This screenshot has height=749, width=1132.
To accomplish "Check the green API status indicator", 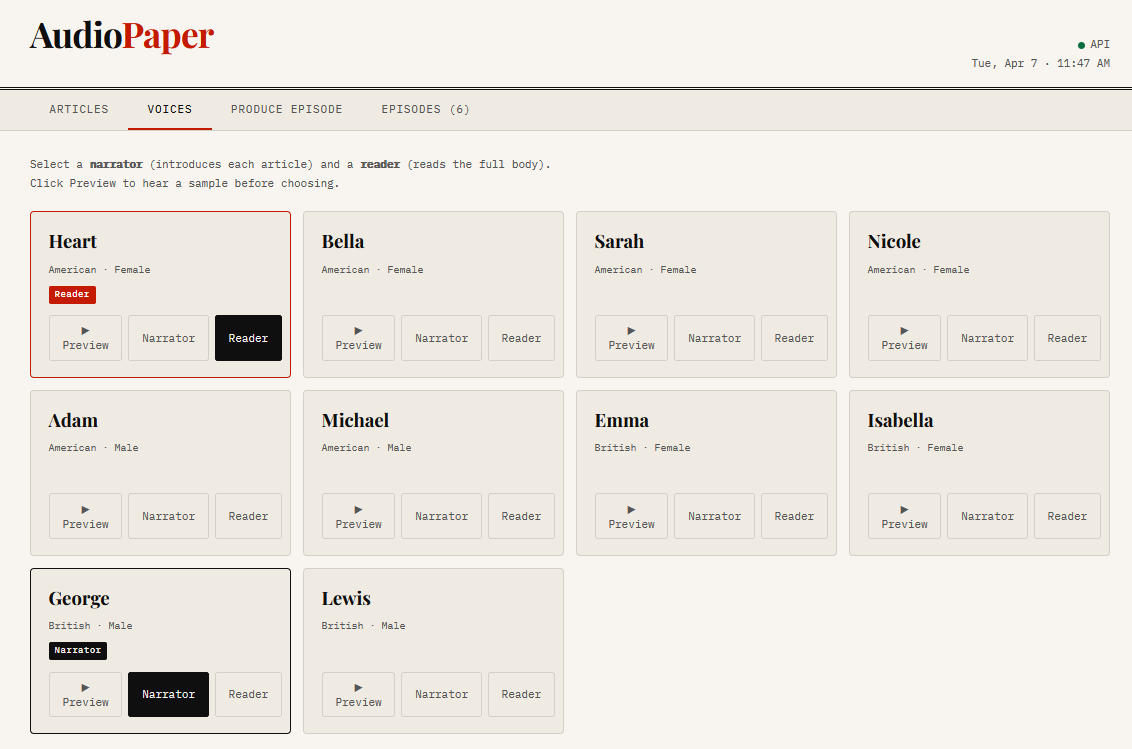I will pos(1081,44).
